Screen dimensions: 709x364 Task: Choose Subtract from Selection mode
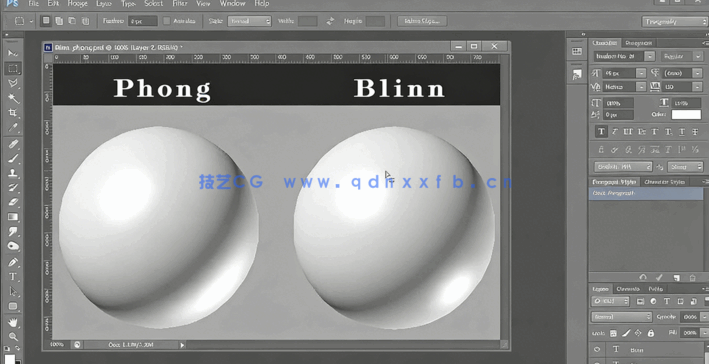point(72,21)
